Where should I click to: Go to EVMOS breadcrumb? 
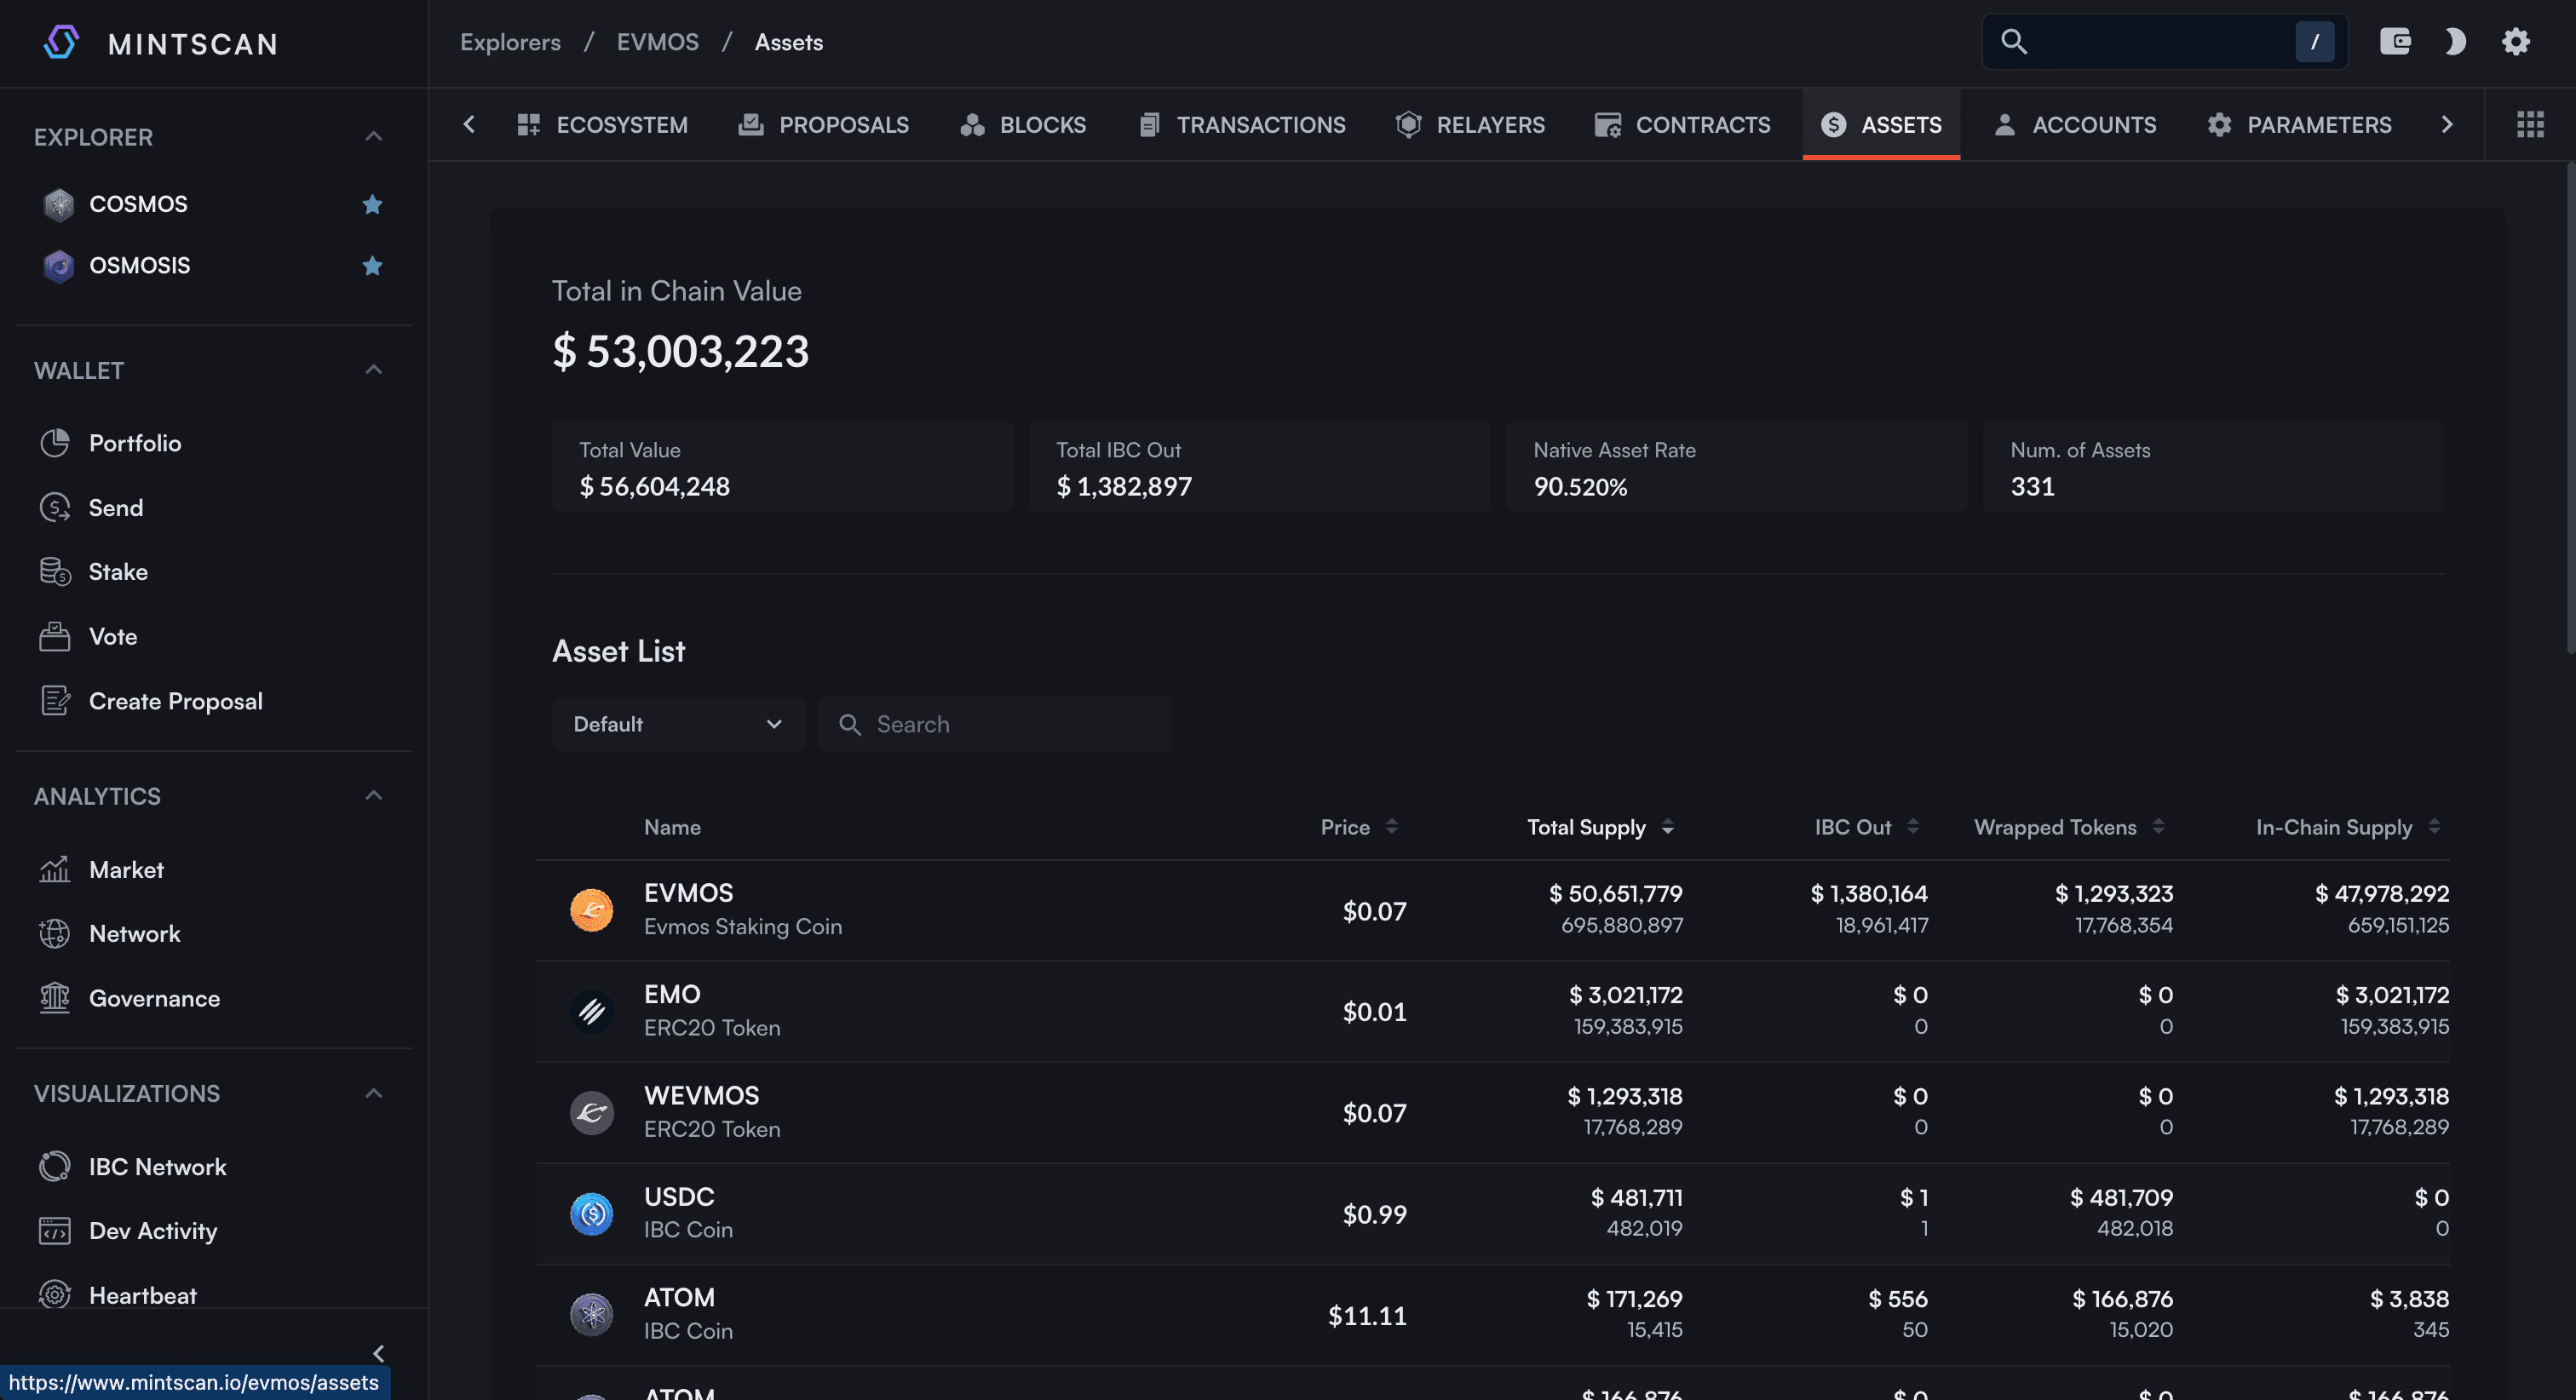click(657, 42)
